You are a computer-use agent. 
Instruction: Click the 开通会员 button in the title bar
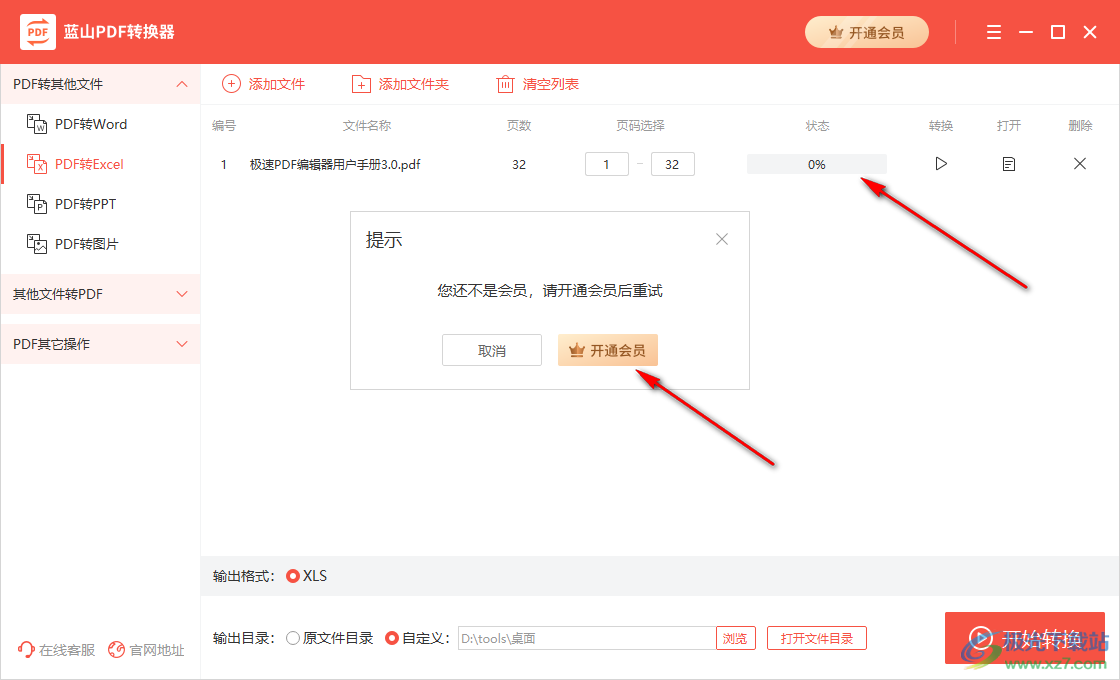pyautogui.click(x=866, y=32)
